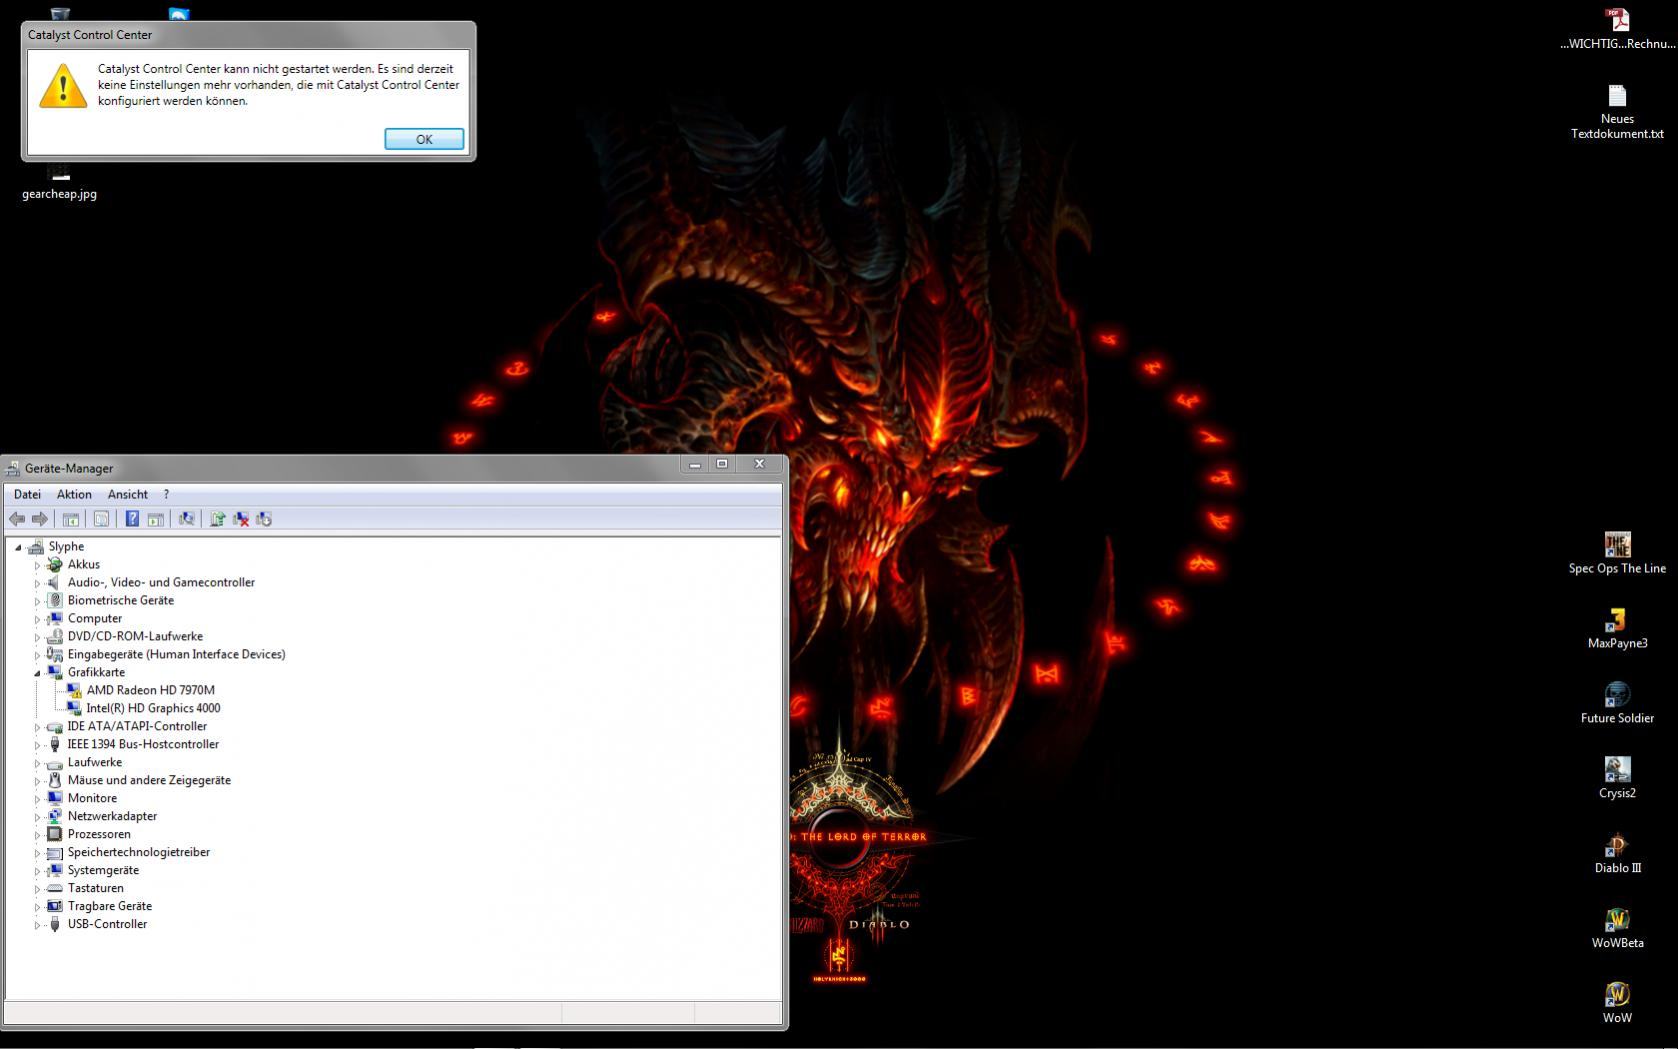Expand Audio-, Video- und Gamecontroller
The width and height of the screenshot is (1678, 1049).
tap(37, 583)
